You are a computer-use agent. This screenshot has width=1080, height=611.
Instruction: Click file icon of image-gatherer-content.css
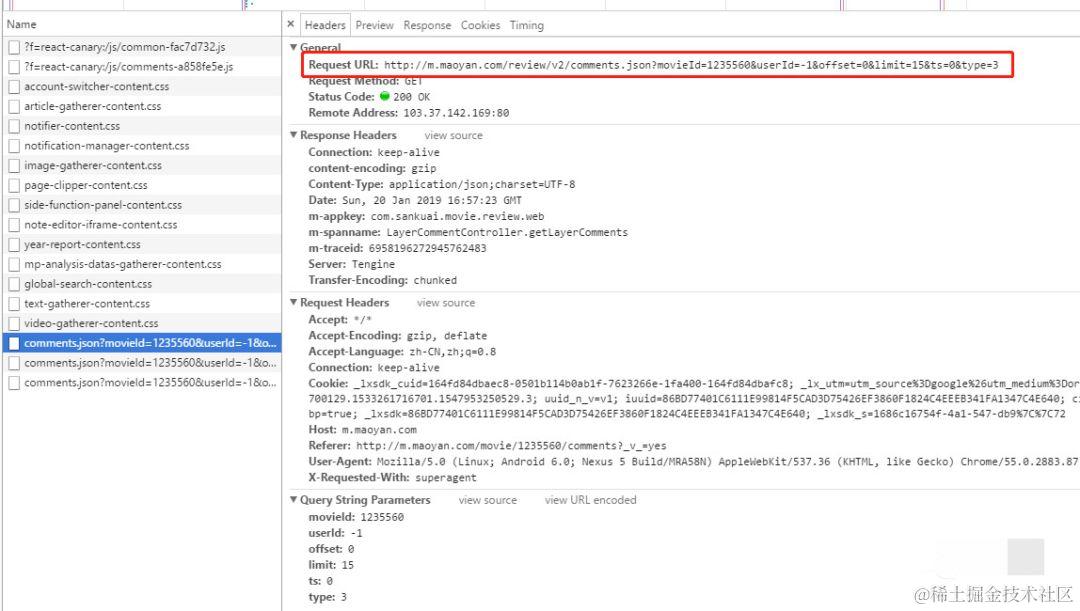coord(14,165)
